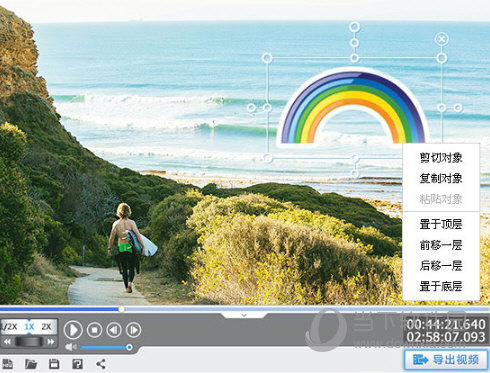
Task: Step back one frame
Action: (x=114, y=330)
